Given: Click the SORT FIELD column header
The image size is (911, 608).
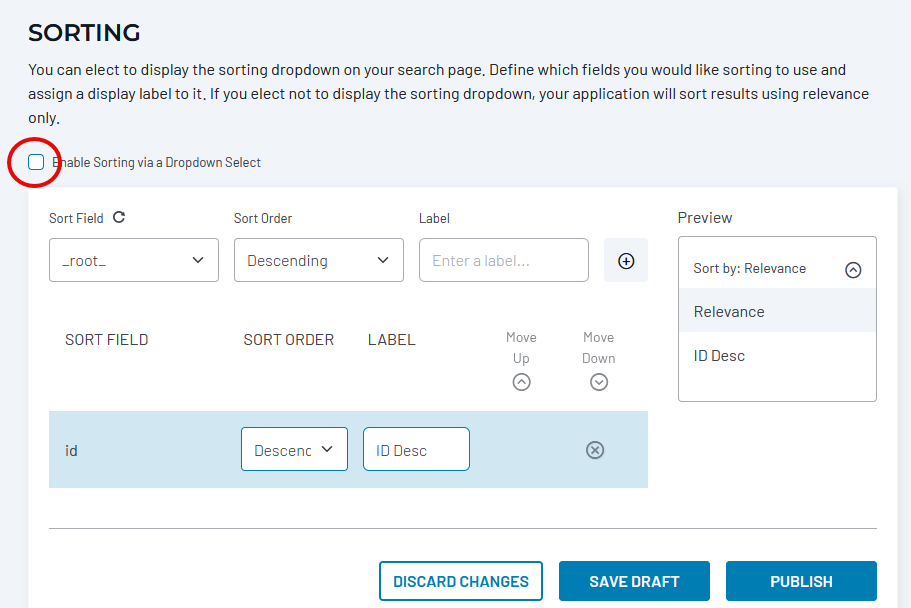Looking at the screenshot, I should 106,340.
